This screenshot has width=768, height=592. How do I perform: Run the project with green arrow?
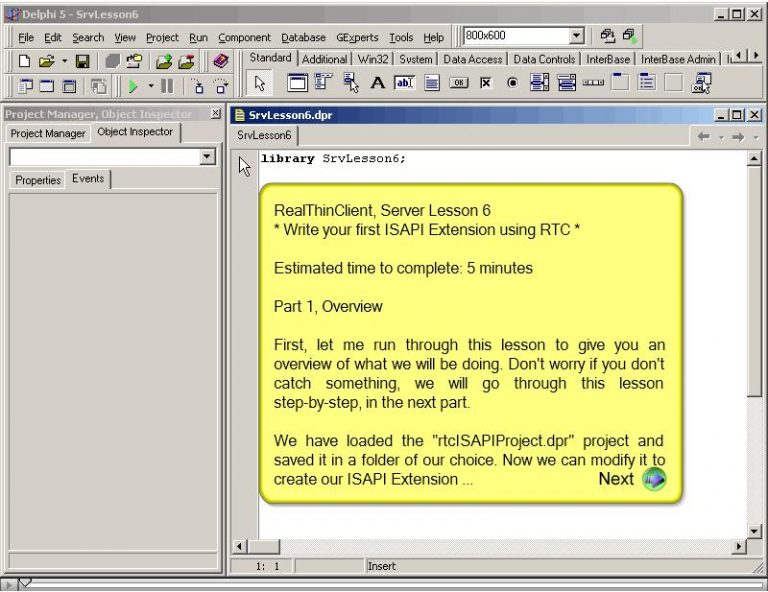point(133,86)
